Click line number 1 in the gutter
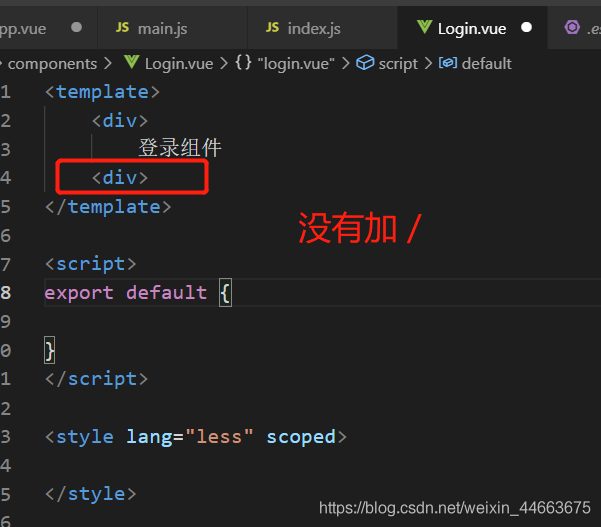The width and height of the screenshot is (601, 527). coord(5,92)
